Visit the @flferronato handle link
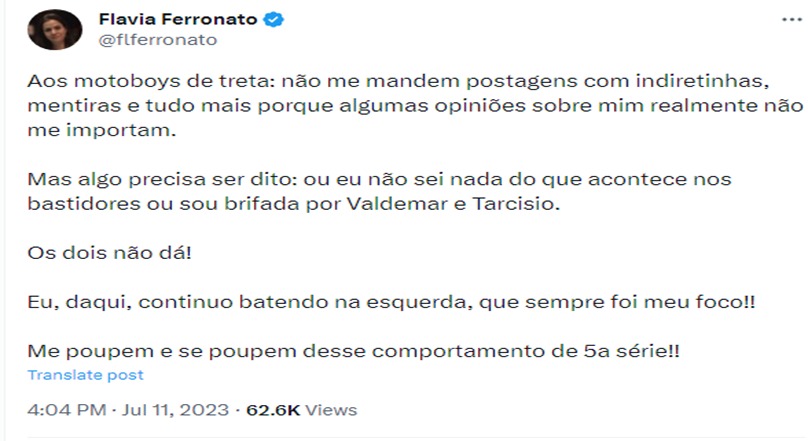The height and width of the screenshot is (441, 808). 158,40
